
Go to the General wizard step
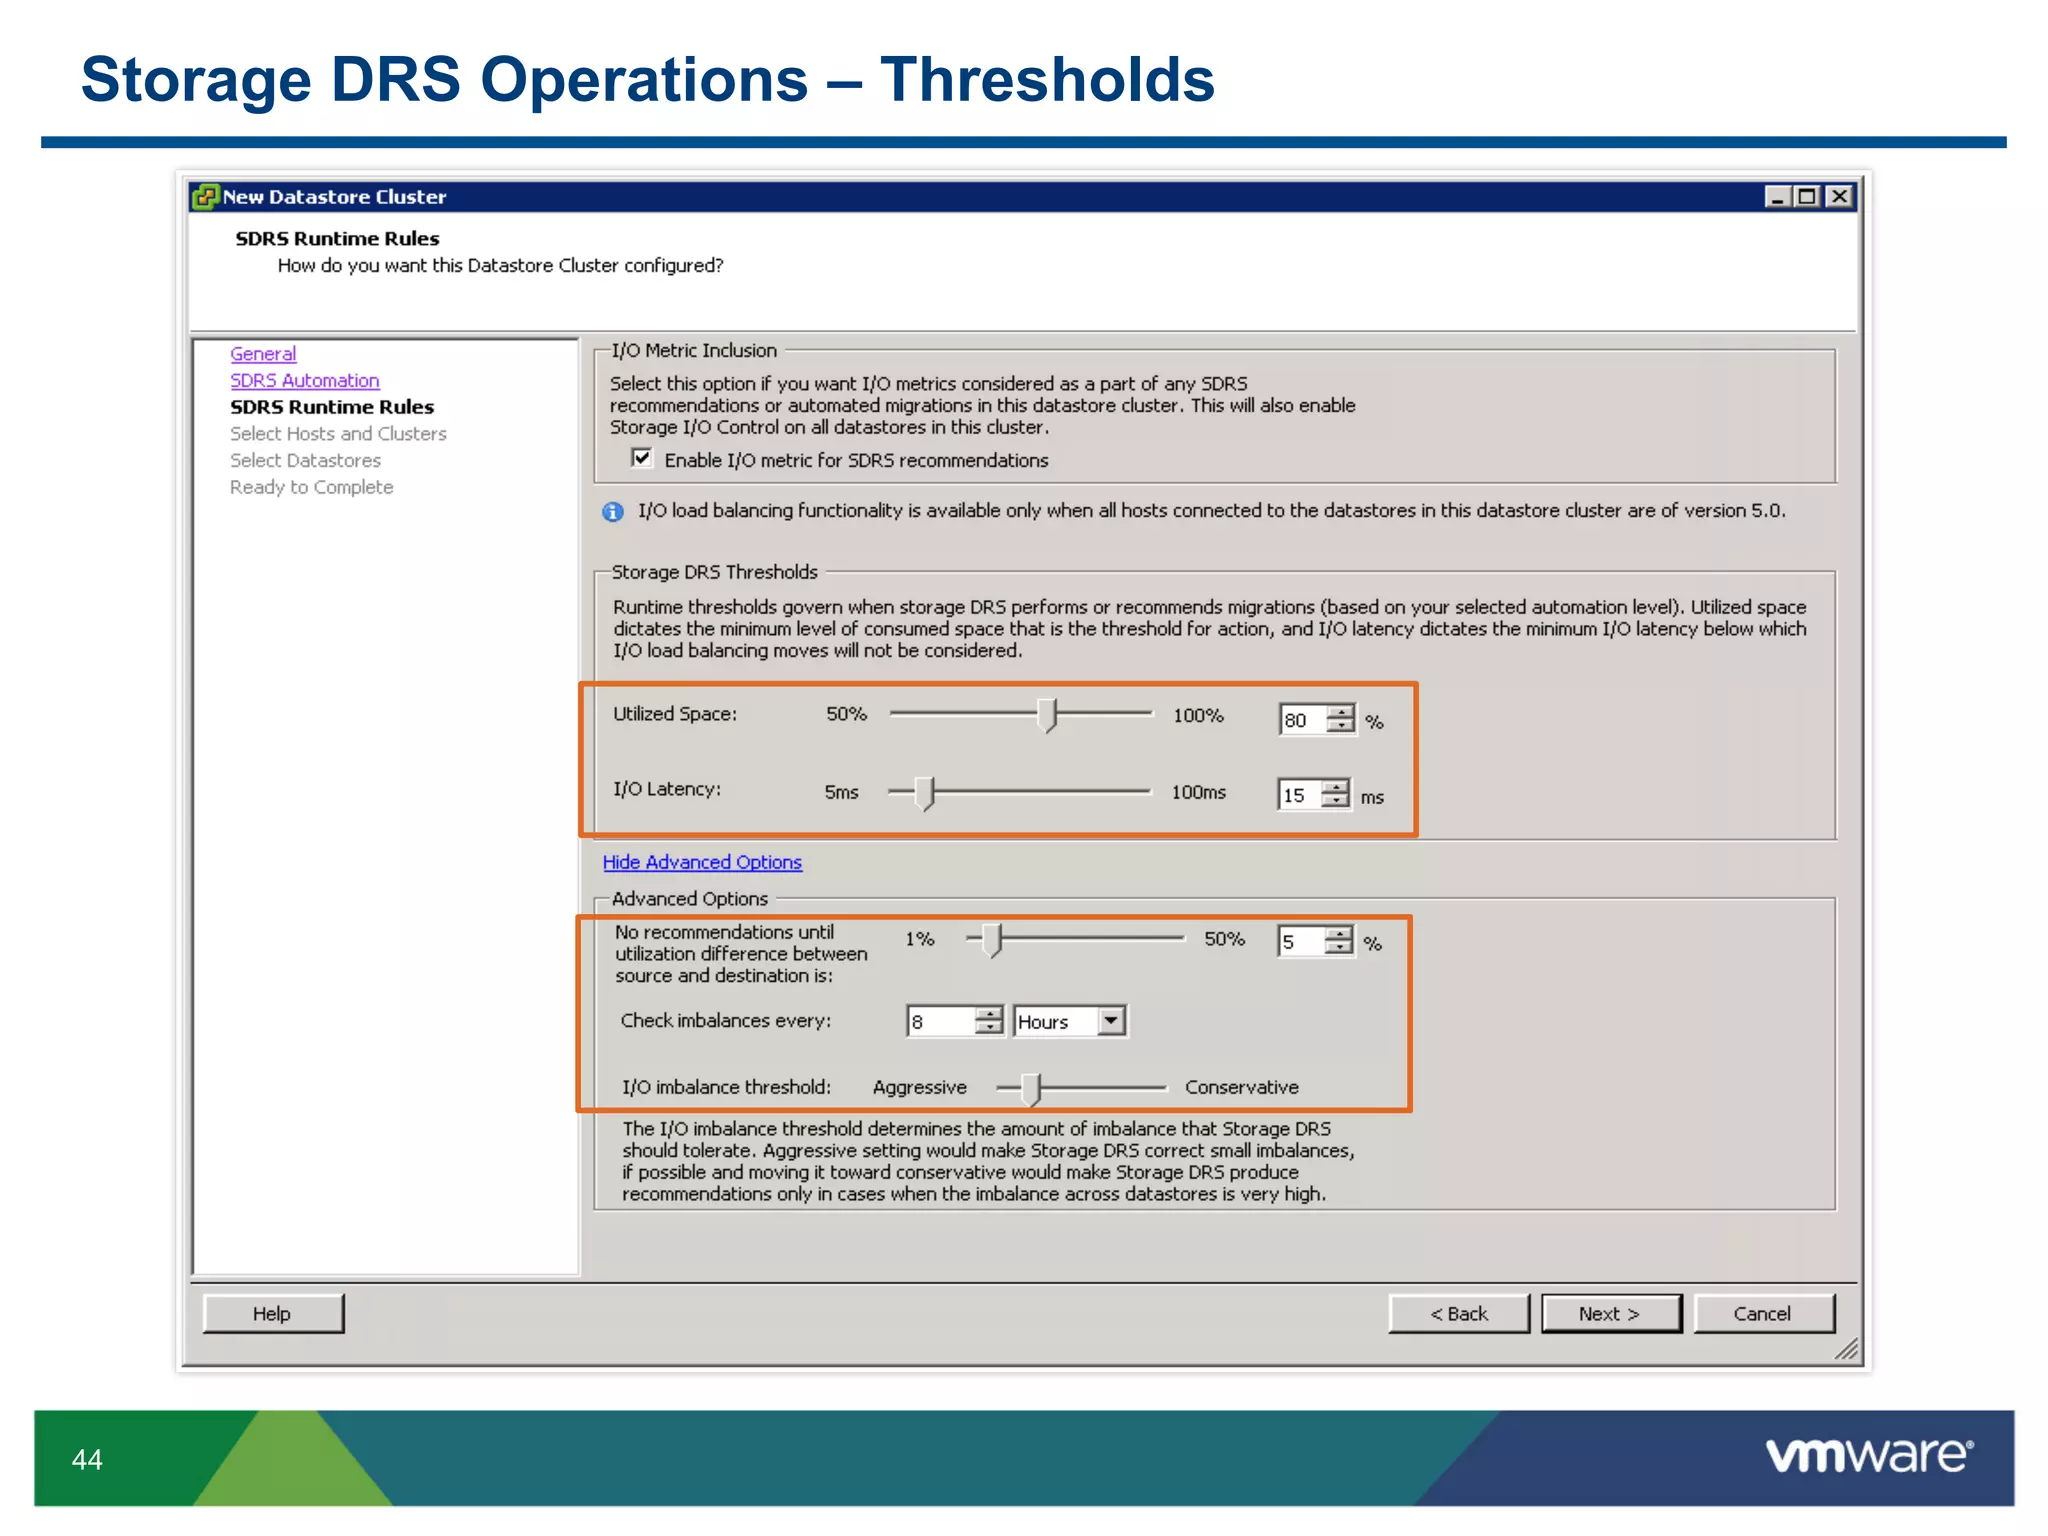[x=263, y=353]
